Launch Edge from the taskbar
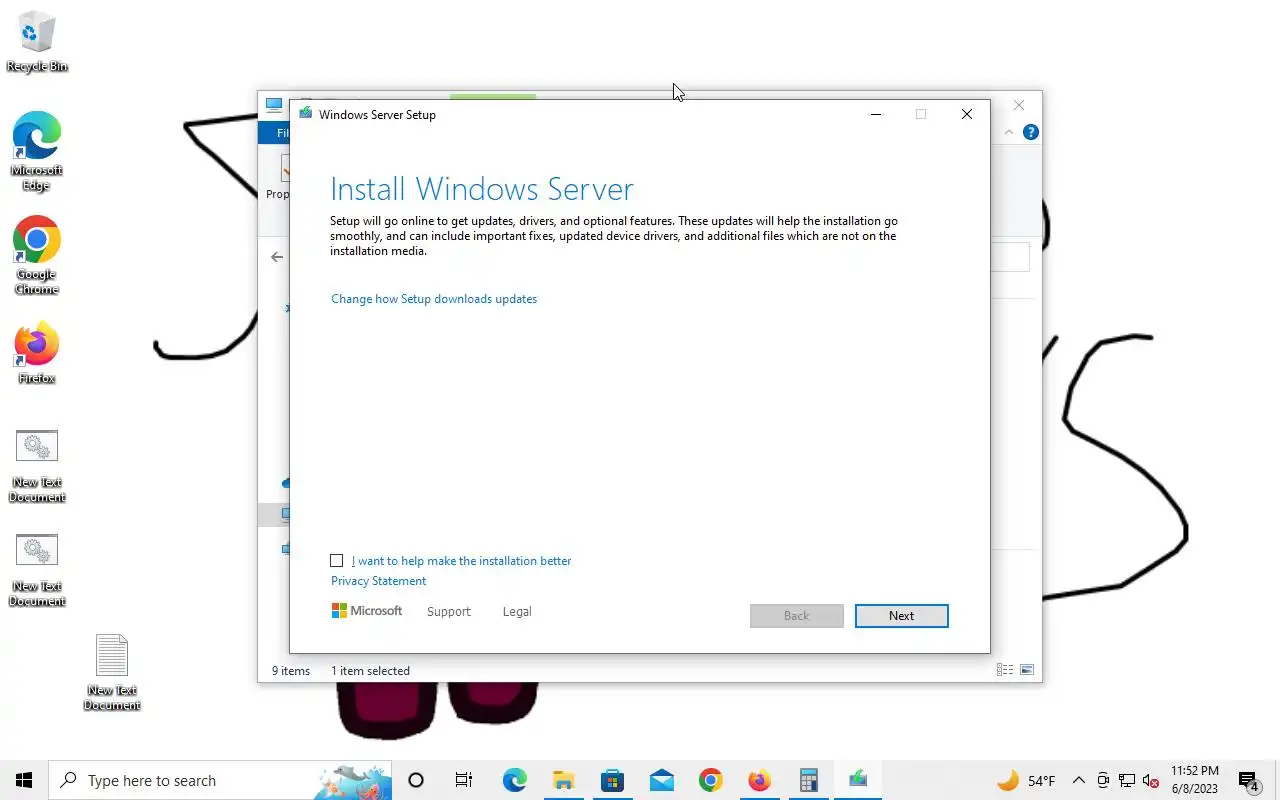Screen dimensions: 1280x800 pos(514,780)
